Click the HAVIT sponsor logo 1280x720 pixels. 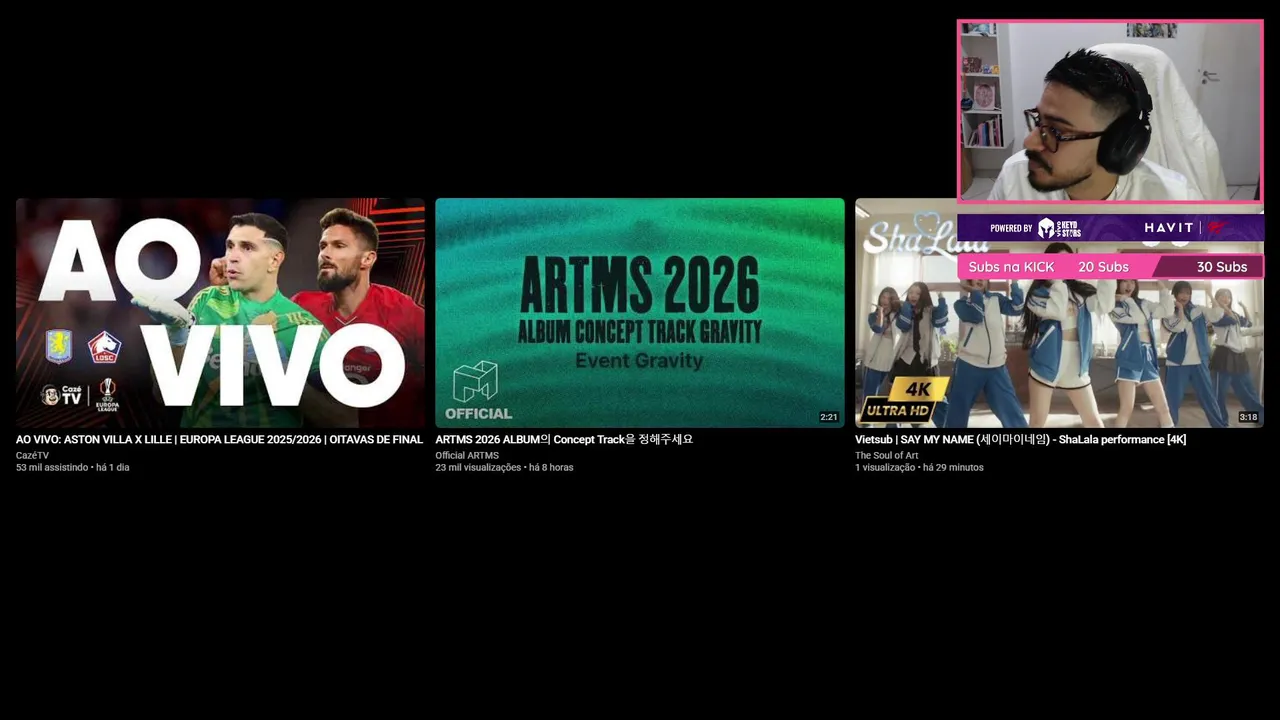click(x=1169, y=228)
